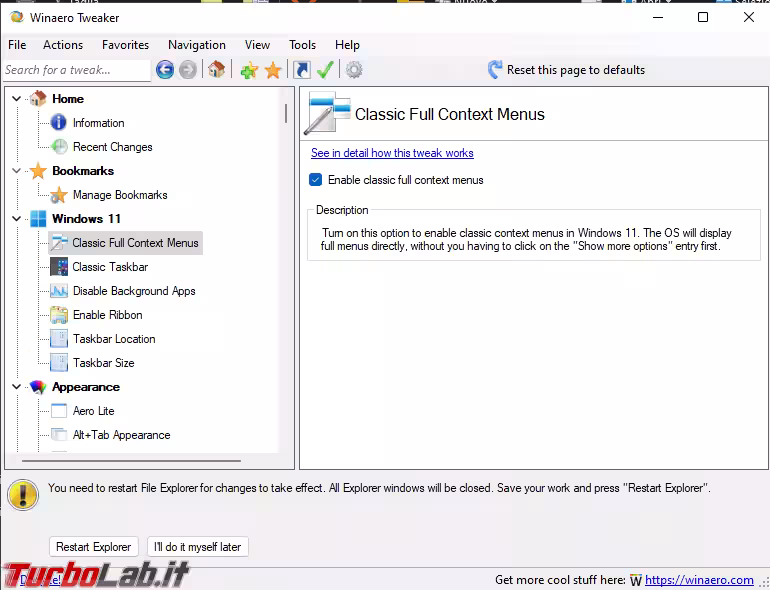Select Classic Taskbar in the tree
The height and width of the screenshot is (590, 770).
110,267
